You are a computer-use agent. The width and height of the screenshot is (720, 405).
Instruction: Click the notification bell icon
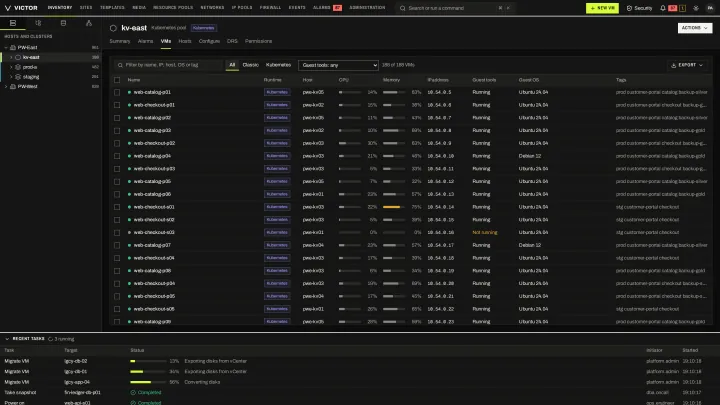click(663, 8)
